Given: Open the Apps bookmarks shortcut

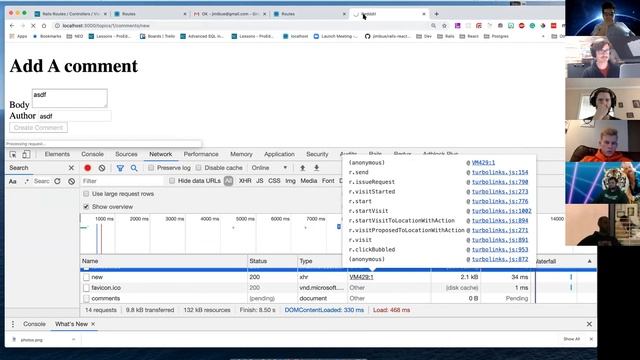Looking at the screenshot, I should point(18,36).
